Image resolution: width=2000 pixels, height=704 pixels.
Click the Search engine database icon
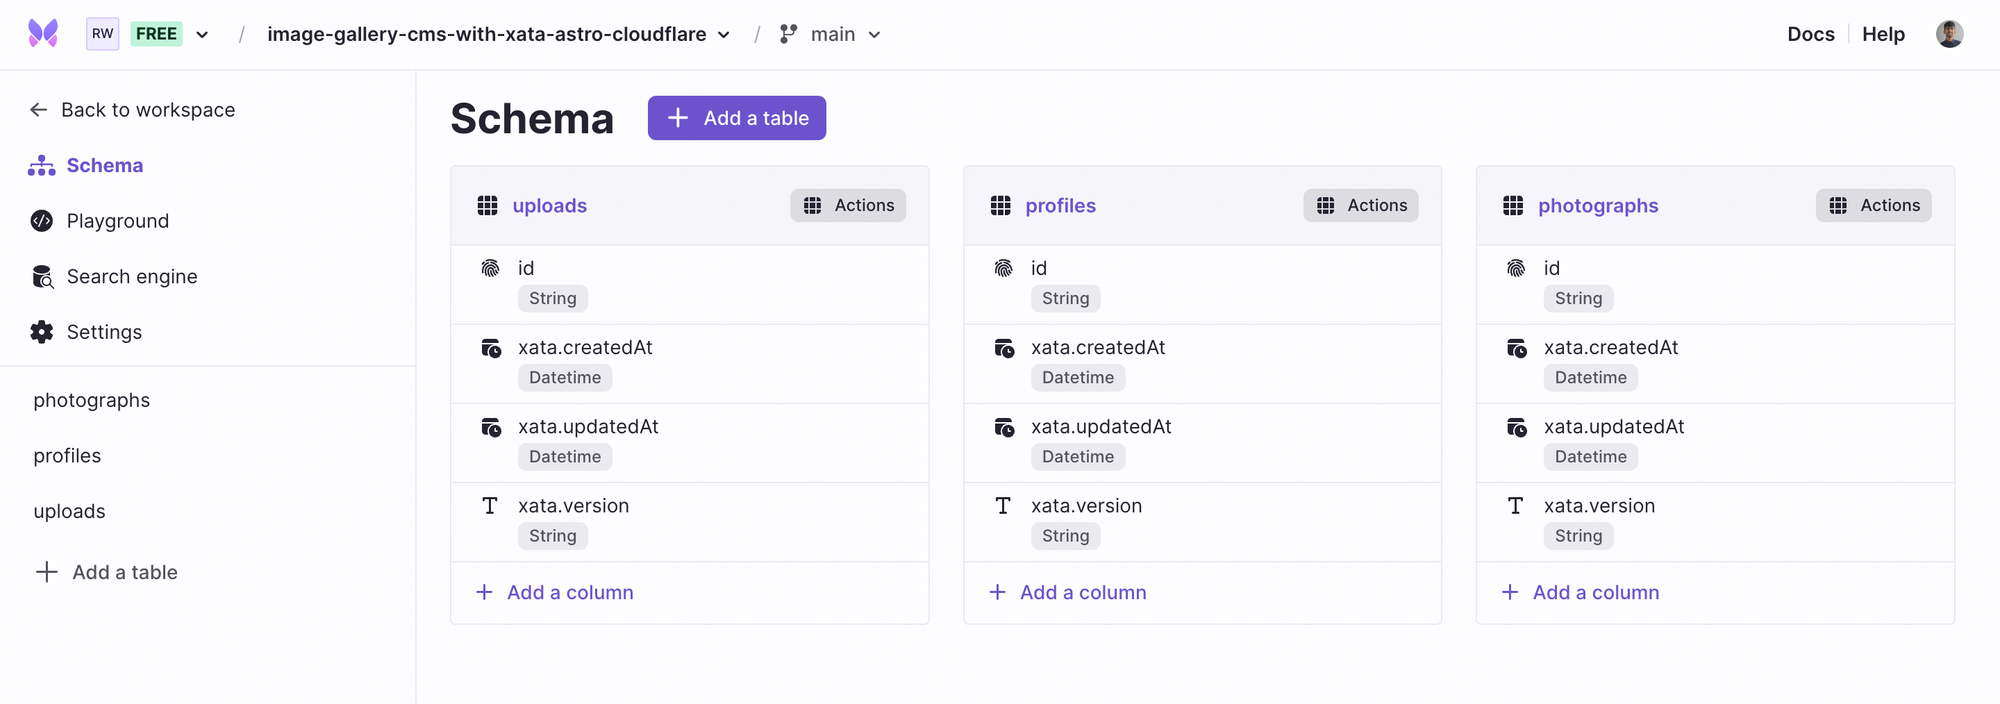(x=42, y=277)
